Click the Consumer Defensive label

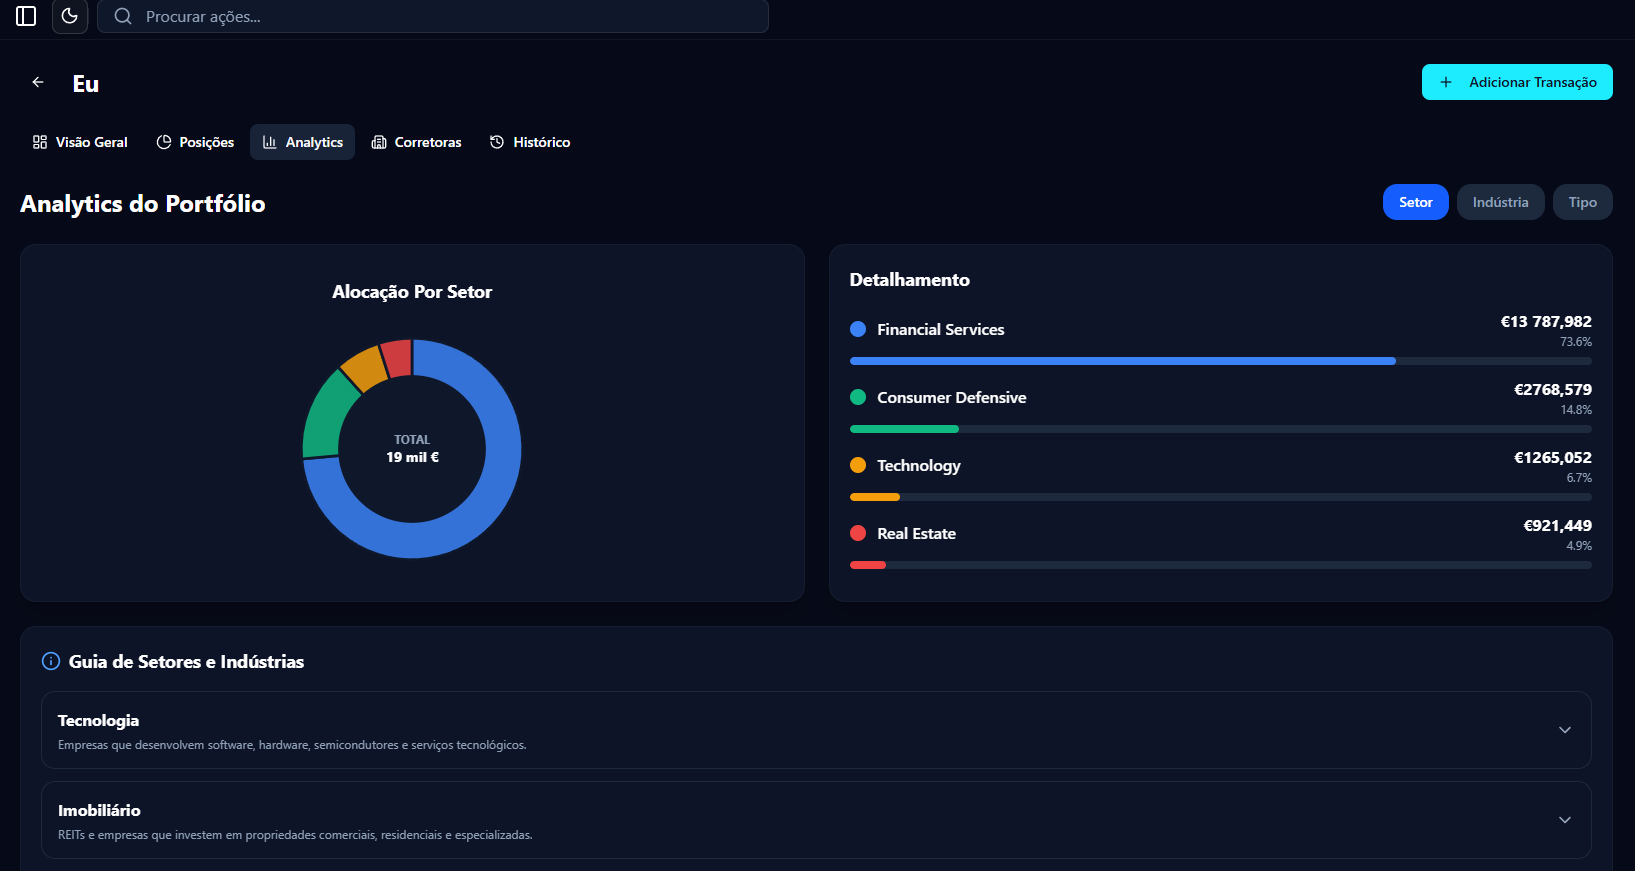click(x=952, y=397)
